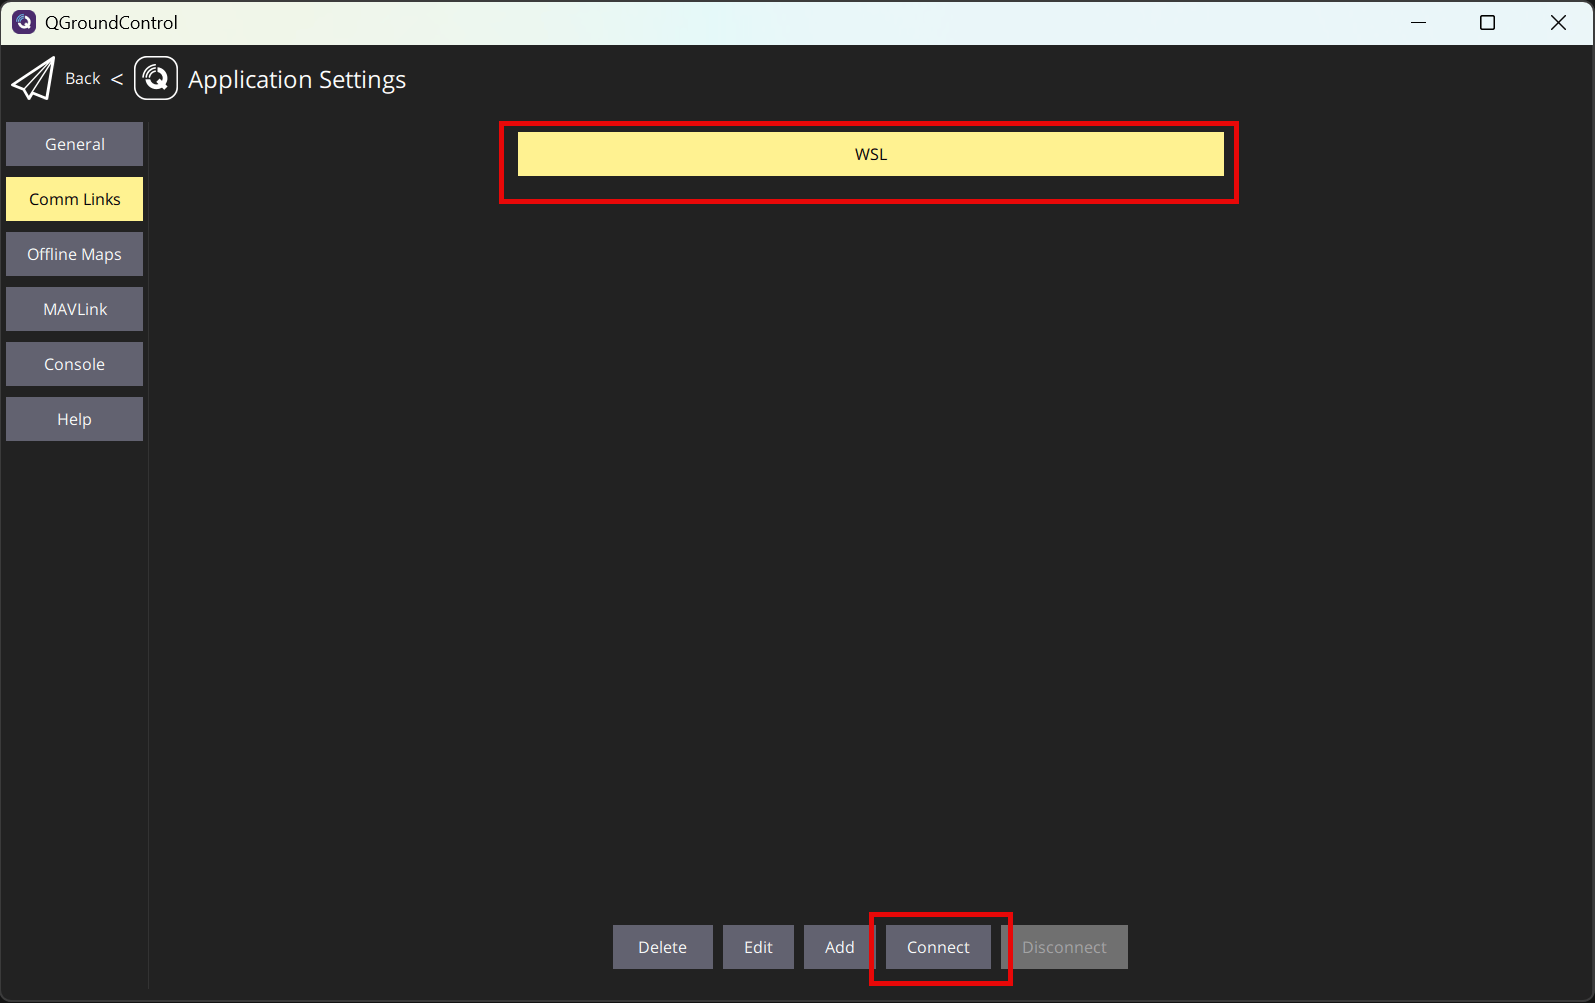Open the General settings tab

(x=75, y=144)
